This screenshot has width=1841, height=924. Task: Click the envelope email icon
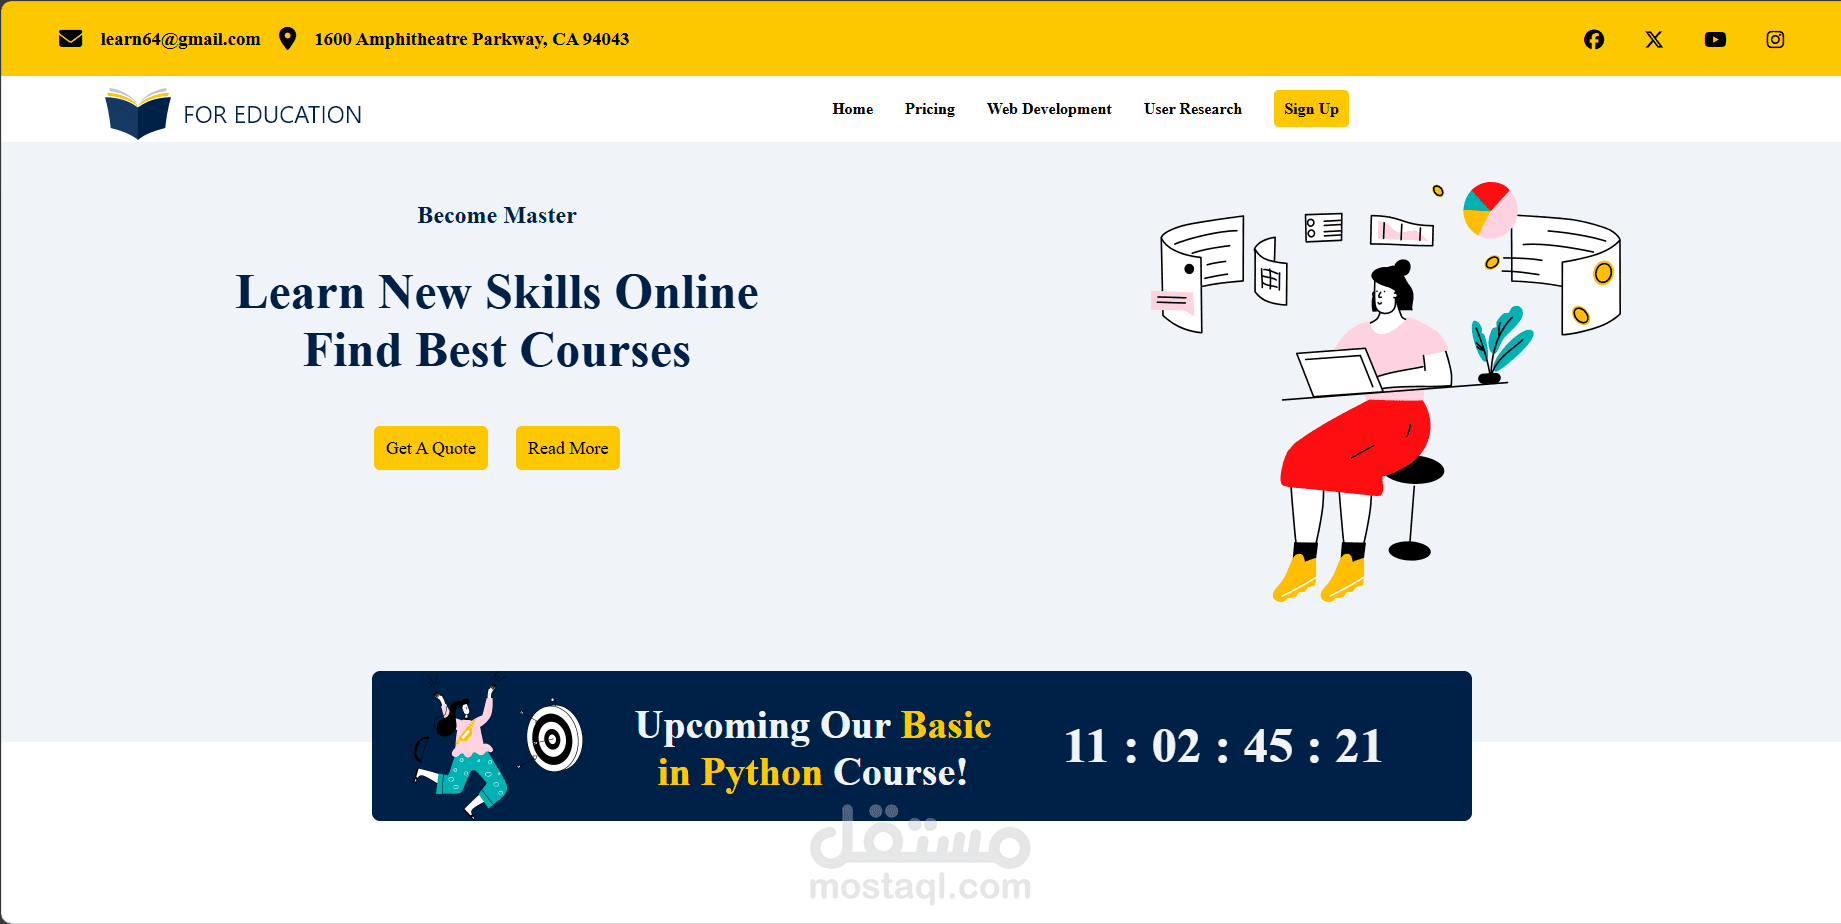(x=70, y=39)
